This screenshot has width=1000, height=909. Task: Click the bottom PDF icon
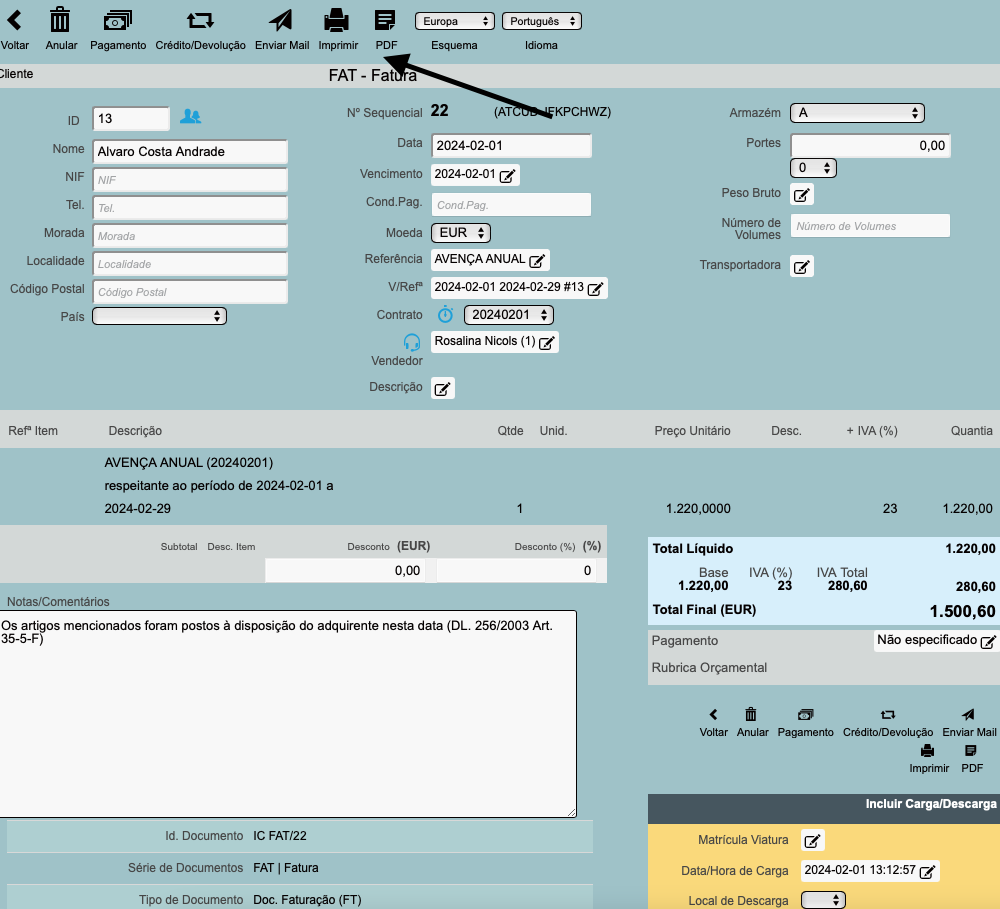(x=971, y=751)
